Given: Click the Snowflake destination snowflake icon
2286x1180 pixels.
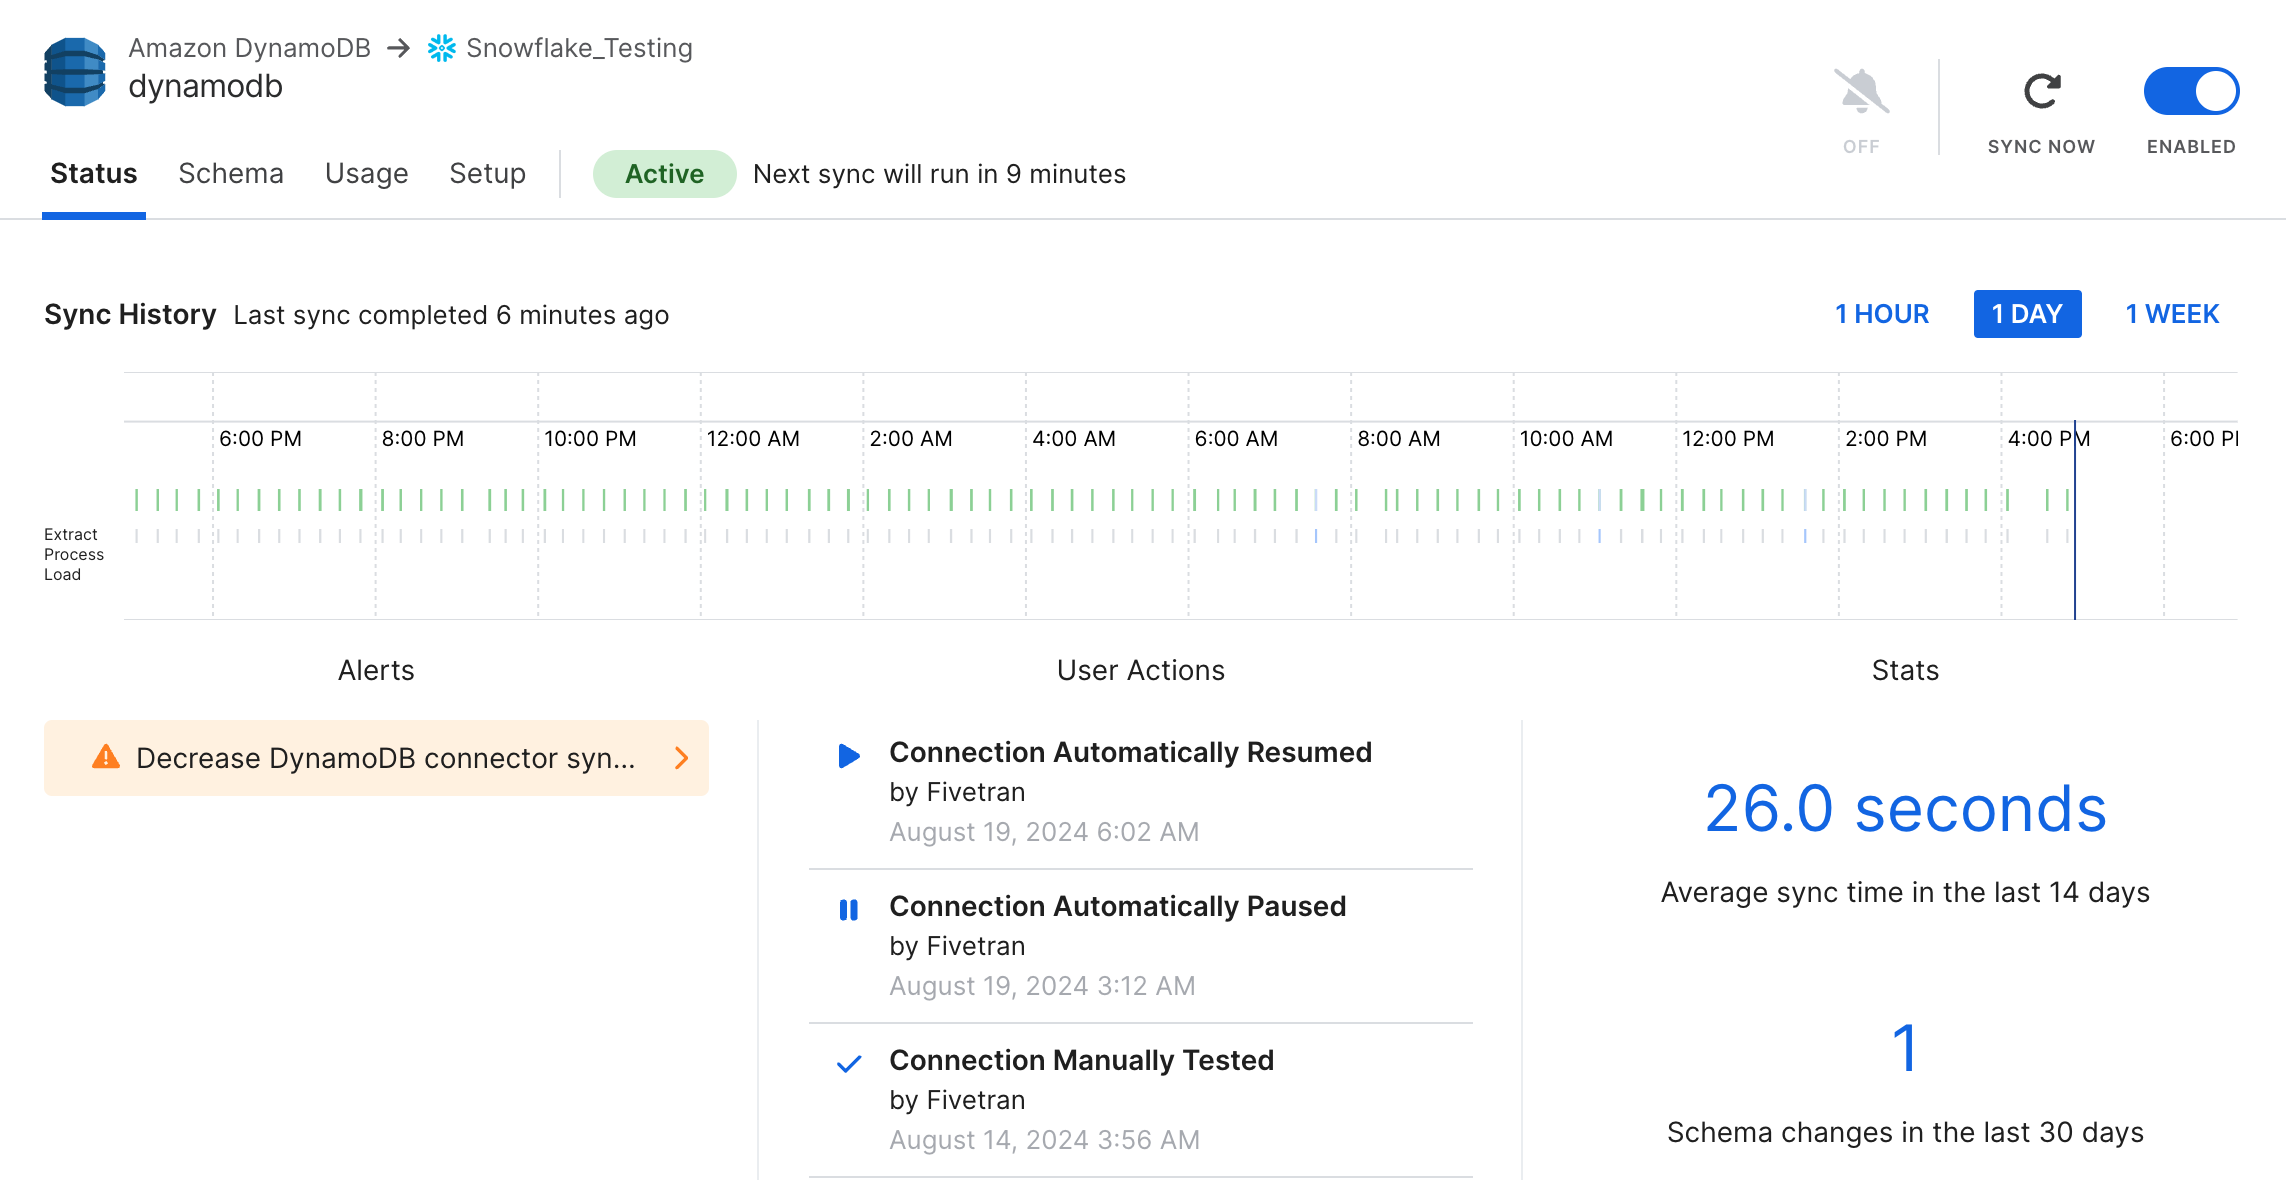Looking at the screenshot, I should 442,48.
